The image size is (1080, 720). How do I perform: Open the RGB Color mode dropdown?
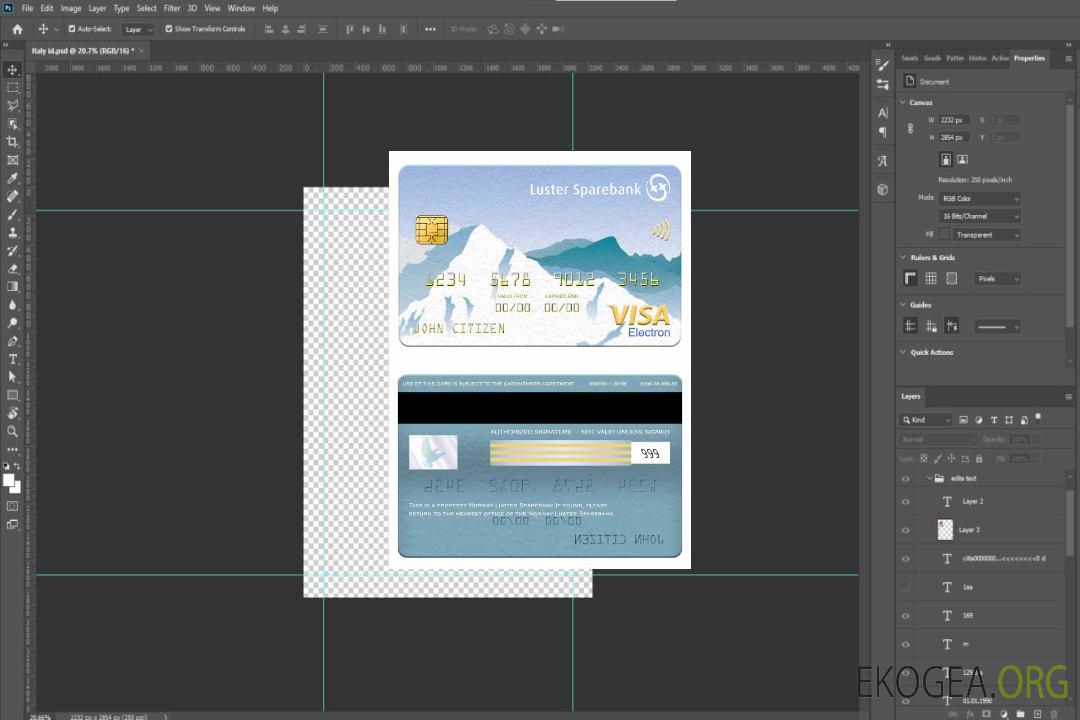click(979, 198)
